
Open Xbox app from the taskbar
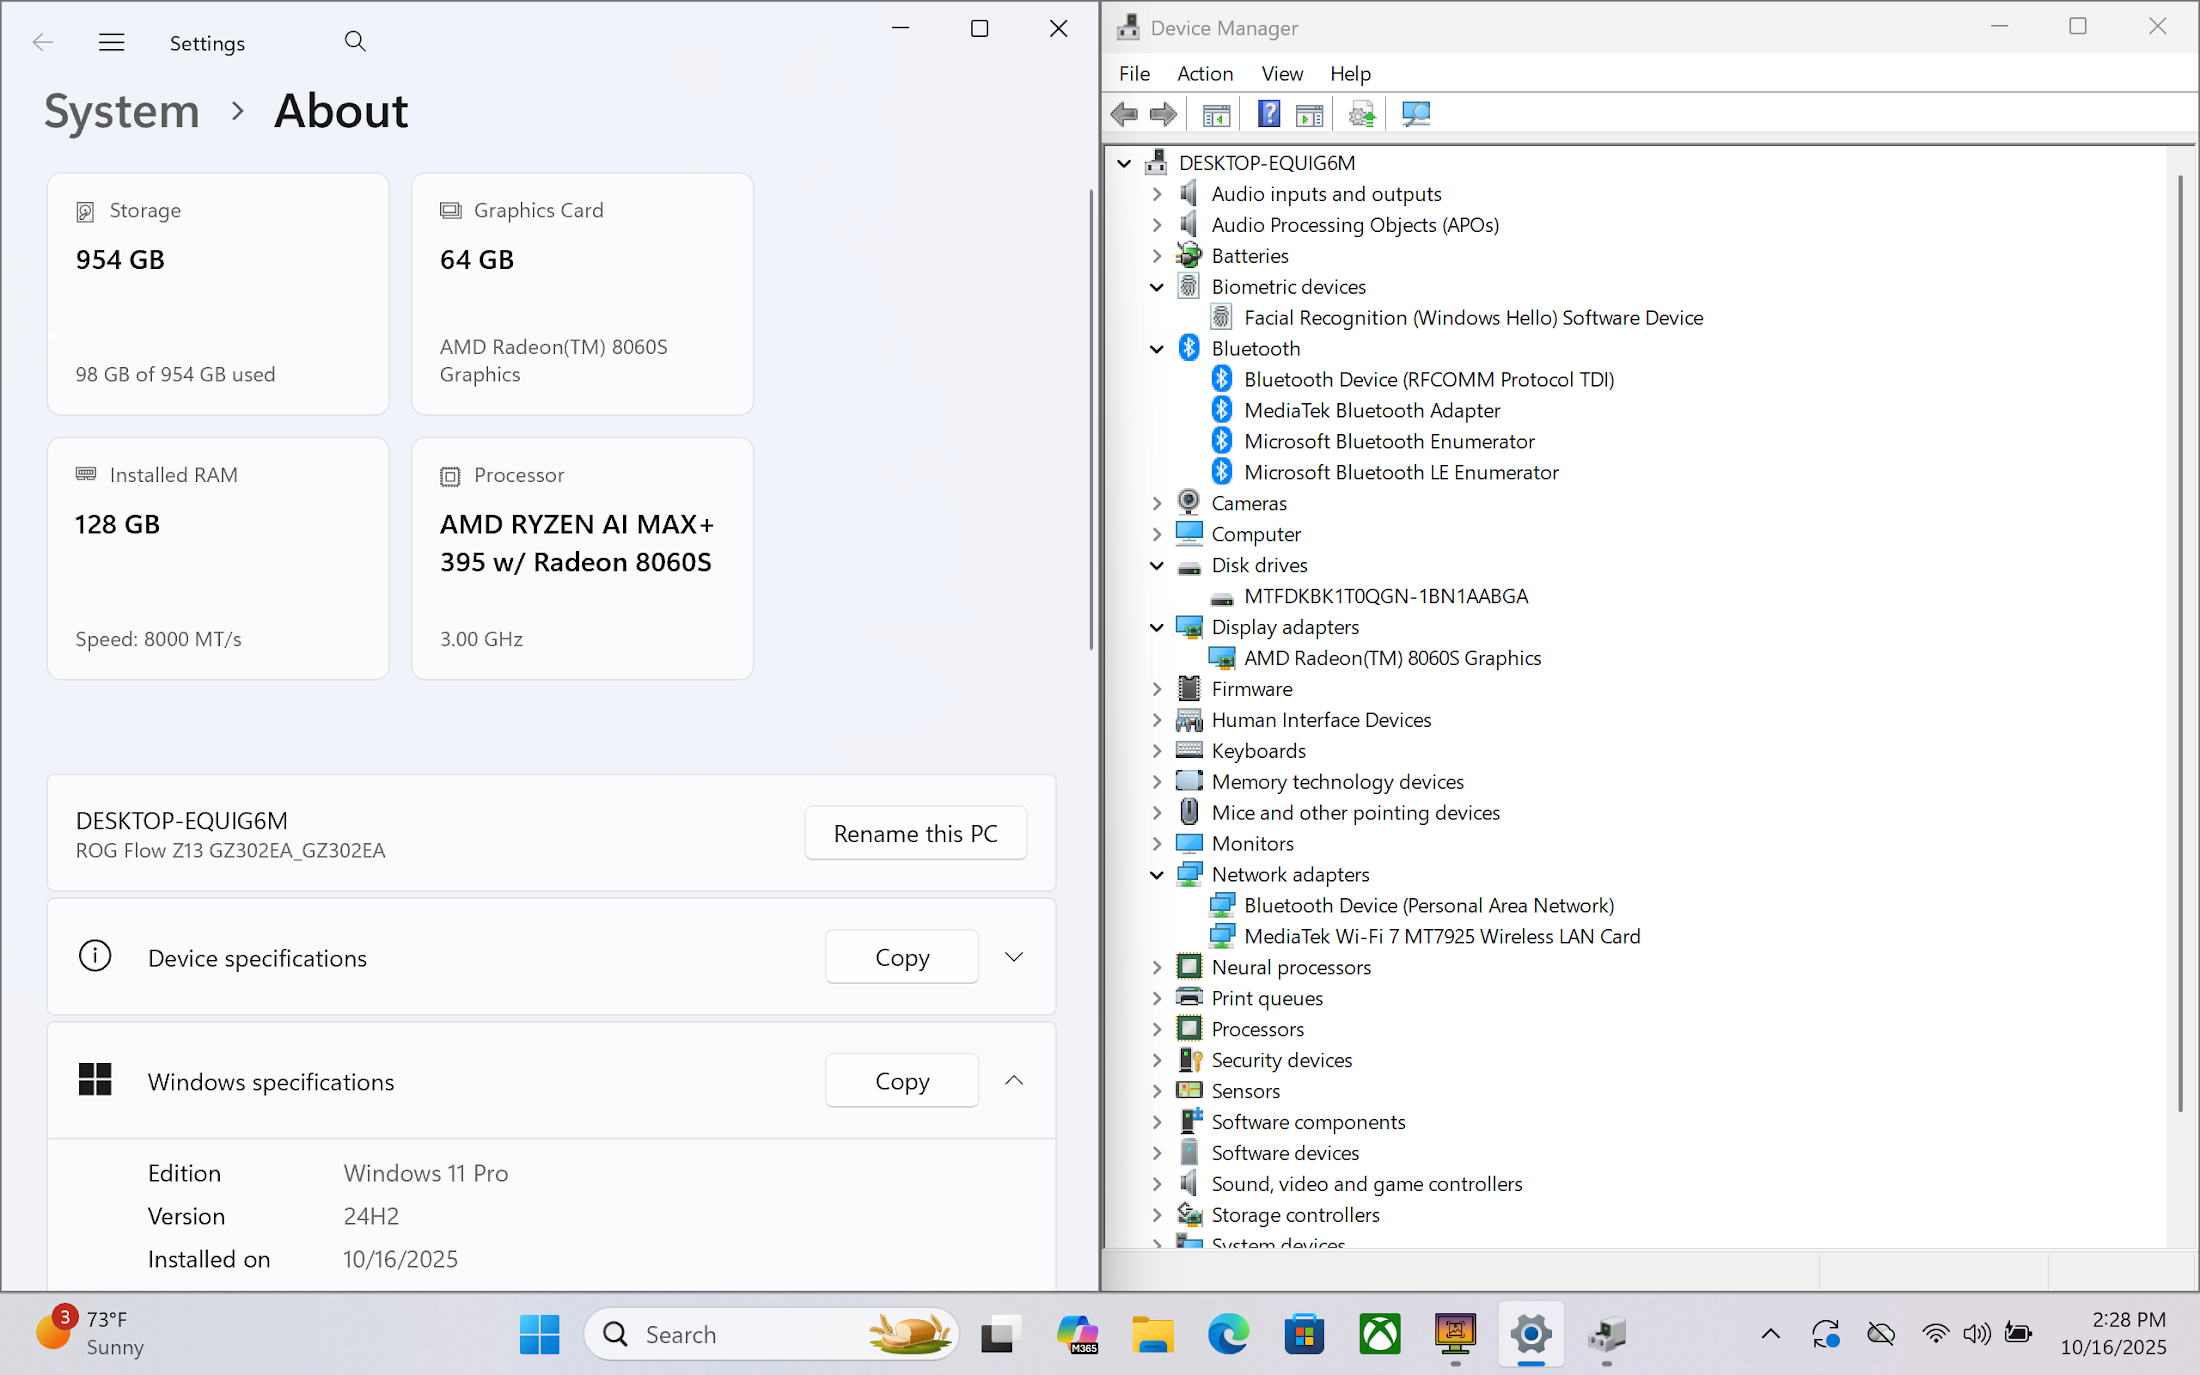tap(1379, 1334)
